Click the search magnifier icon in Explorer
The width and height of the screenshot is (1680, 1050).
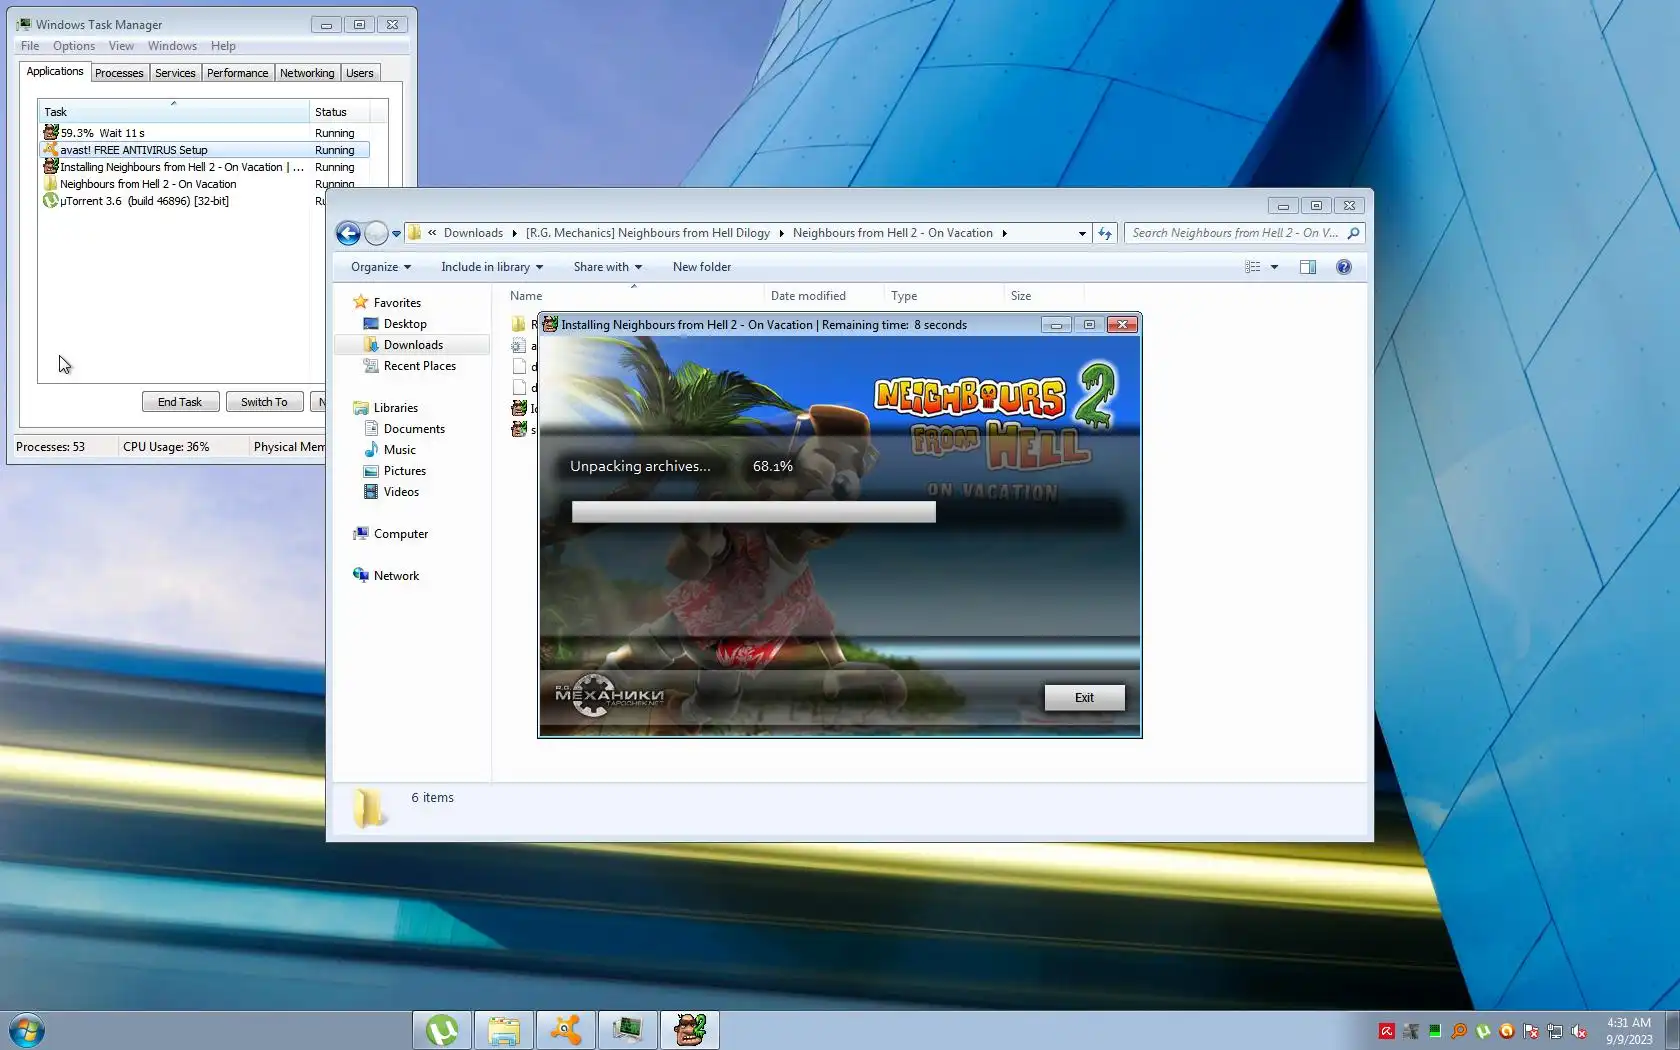1354,233
